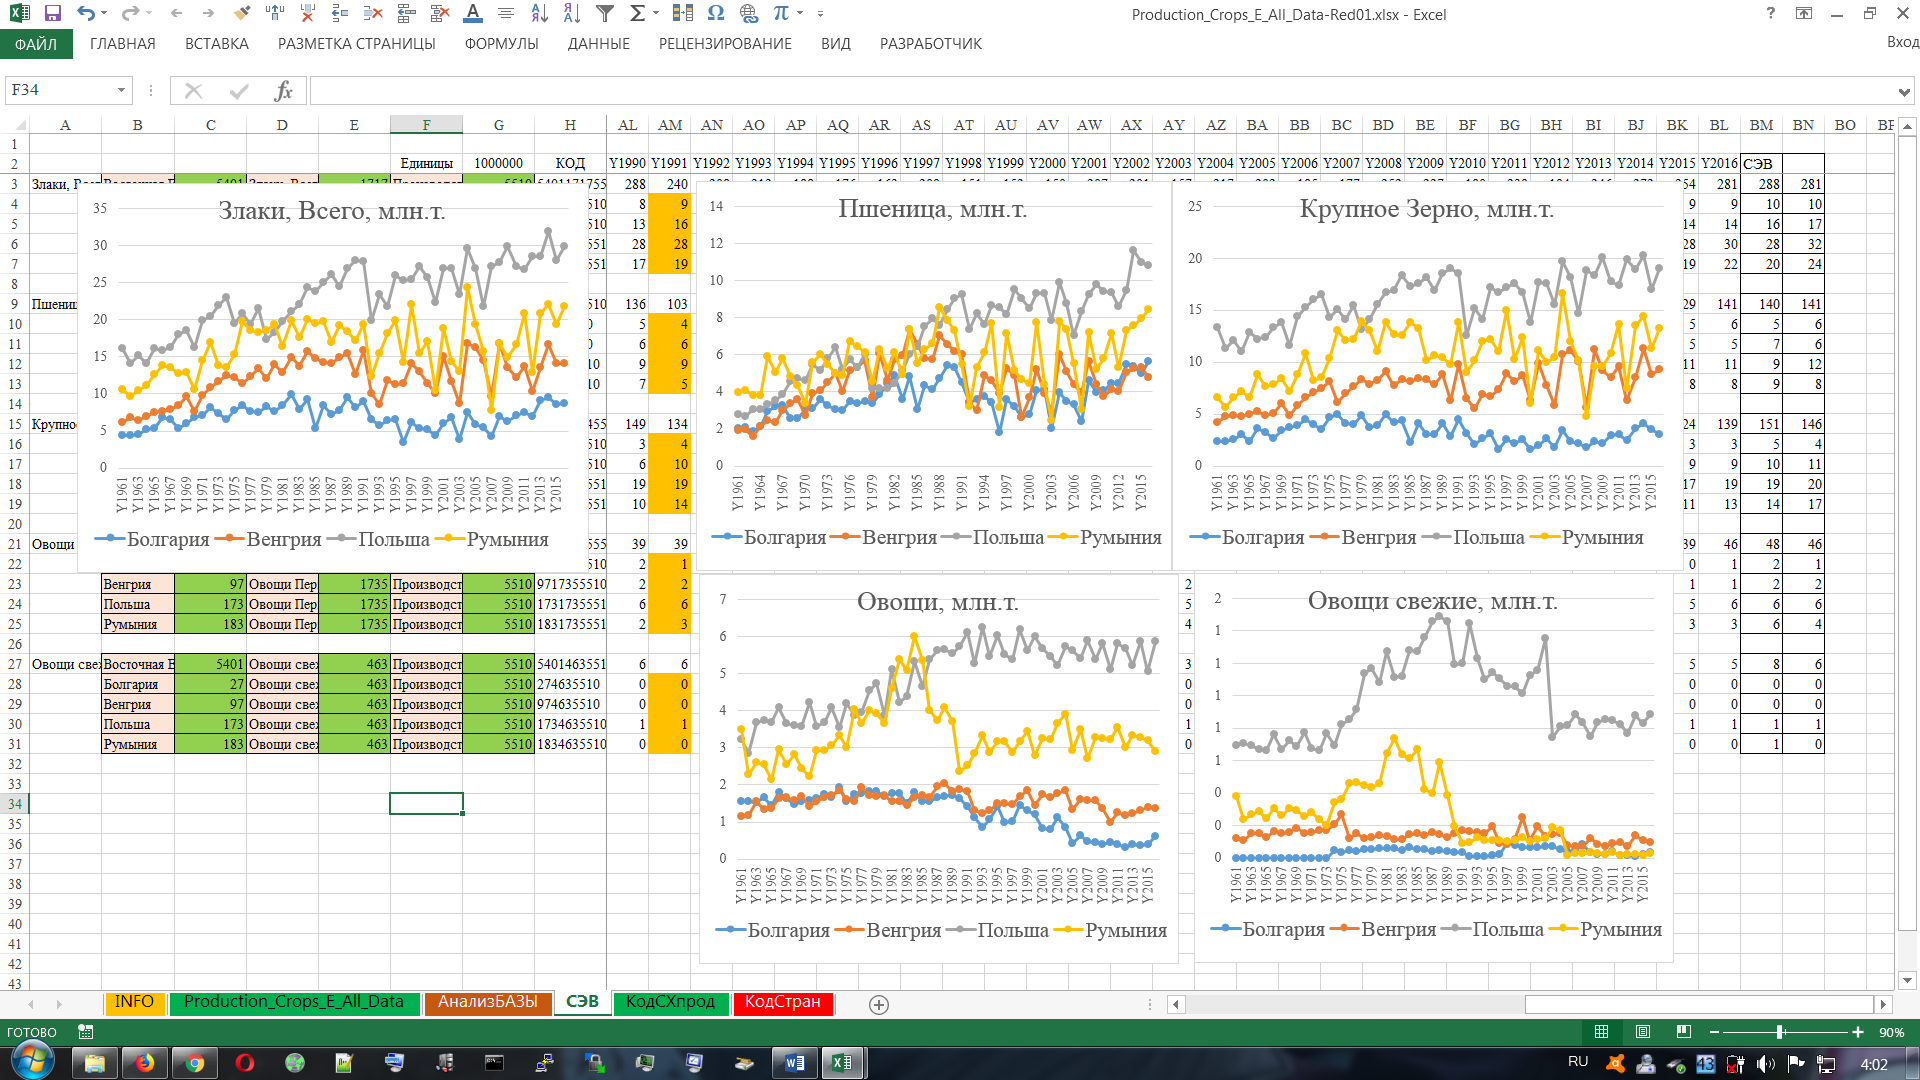Image resolution: width=1920 pixels, height=1080 pixels.
Task: Click the Format Painter brush icon
Action: [x=241, y=14]
